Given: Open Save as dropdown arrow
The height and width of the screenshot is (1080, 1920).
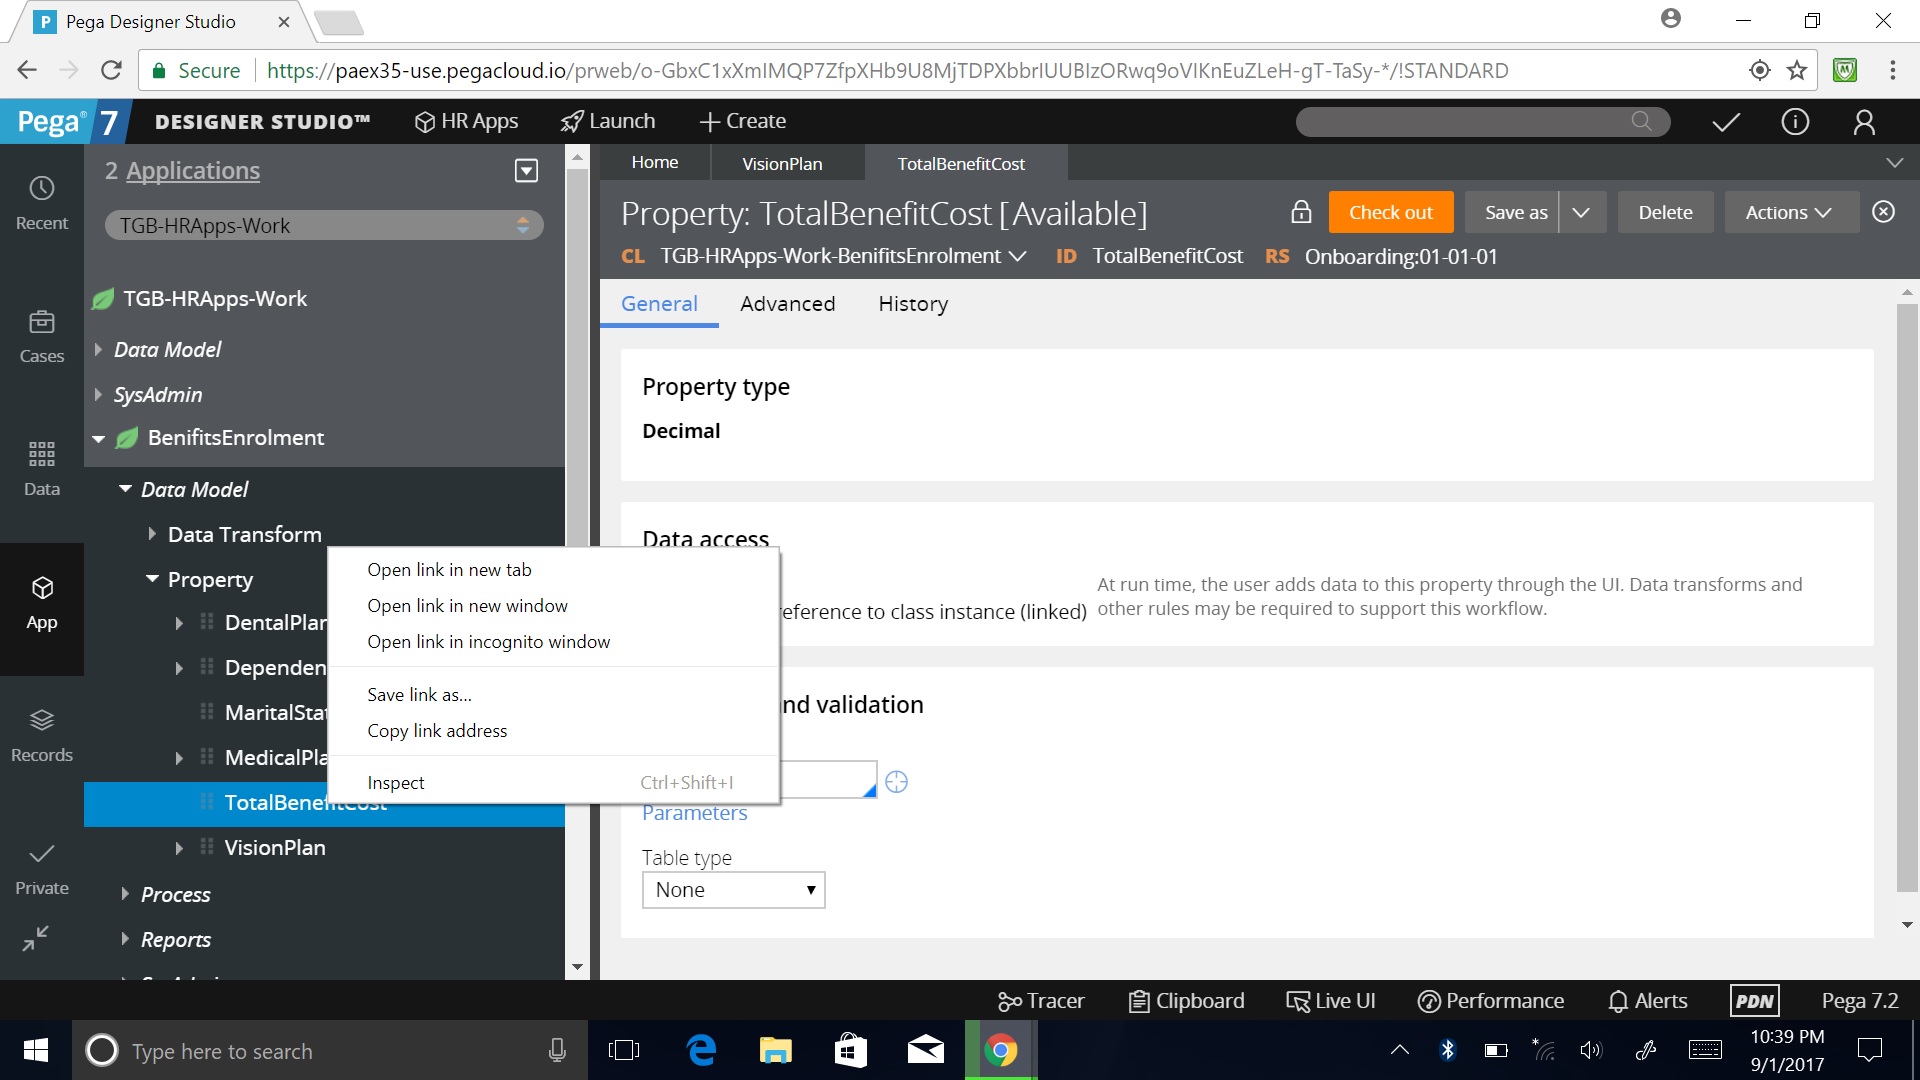Looking at the screenshot, I should coord(1581,212).
